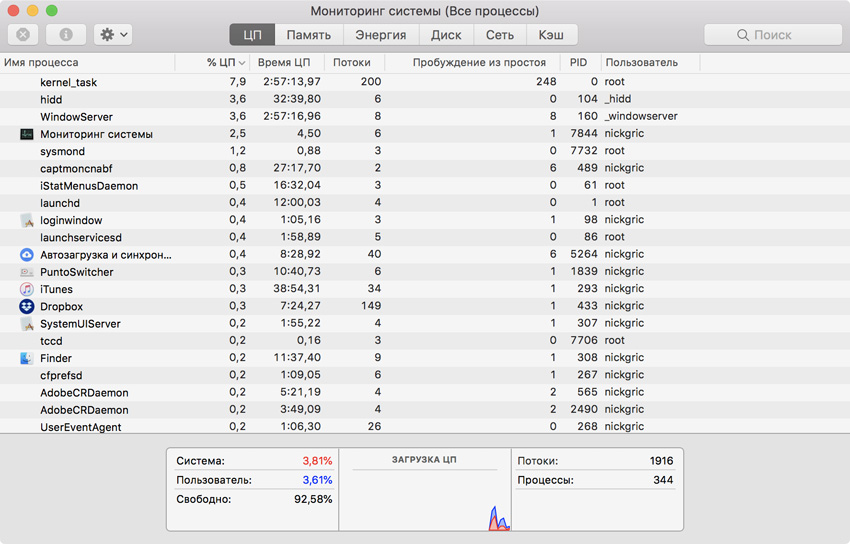Sort by Имя процесса column header
Screen dimensions: 850x544
coord(60,62)
